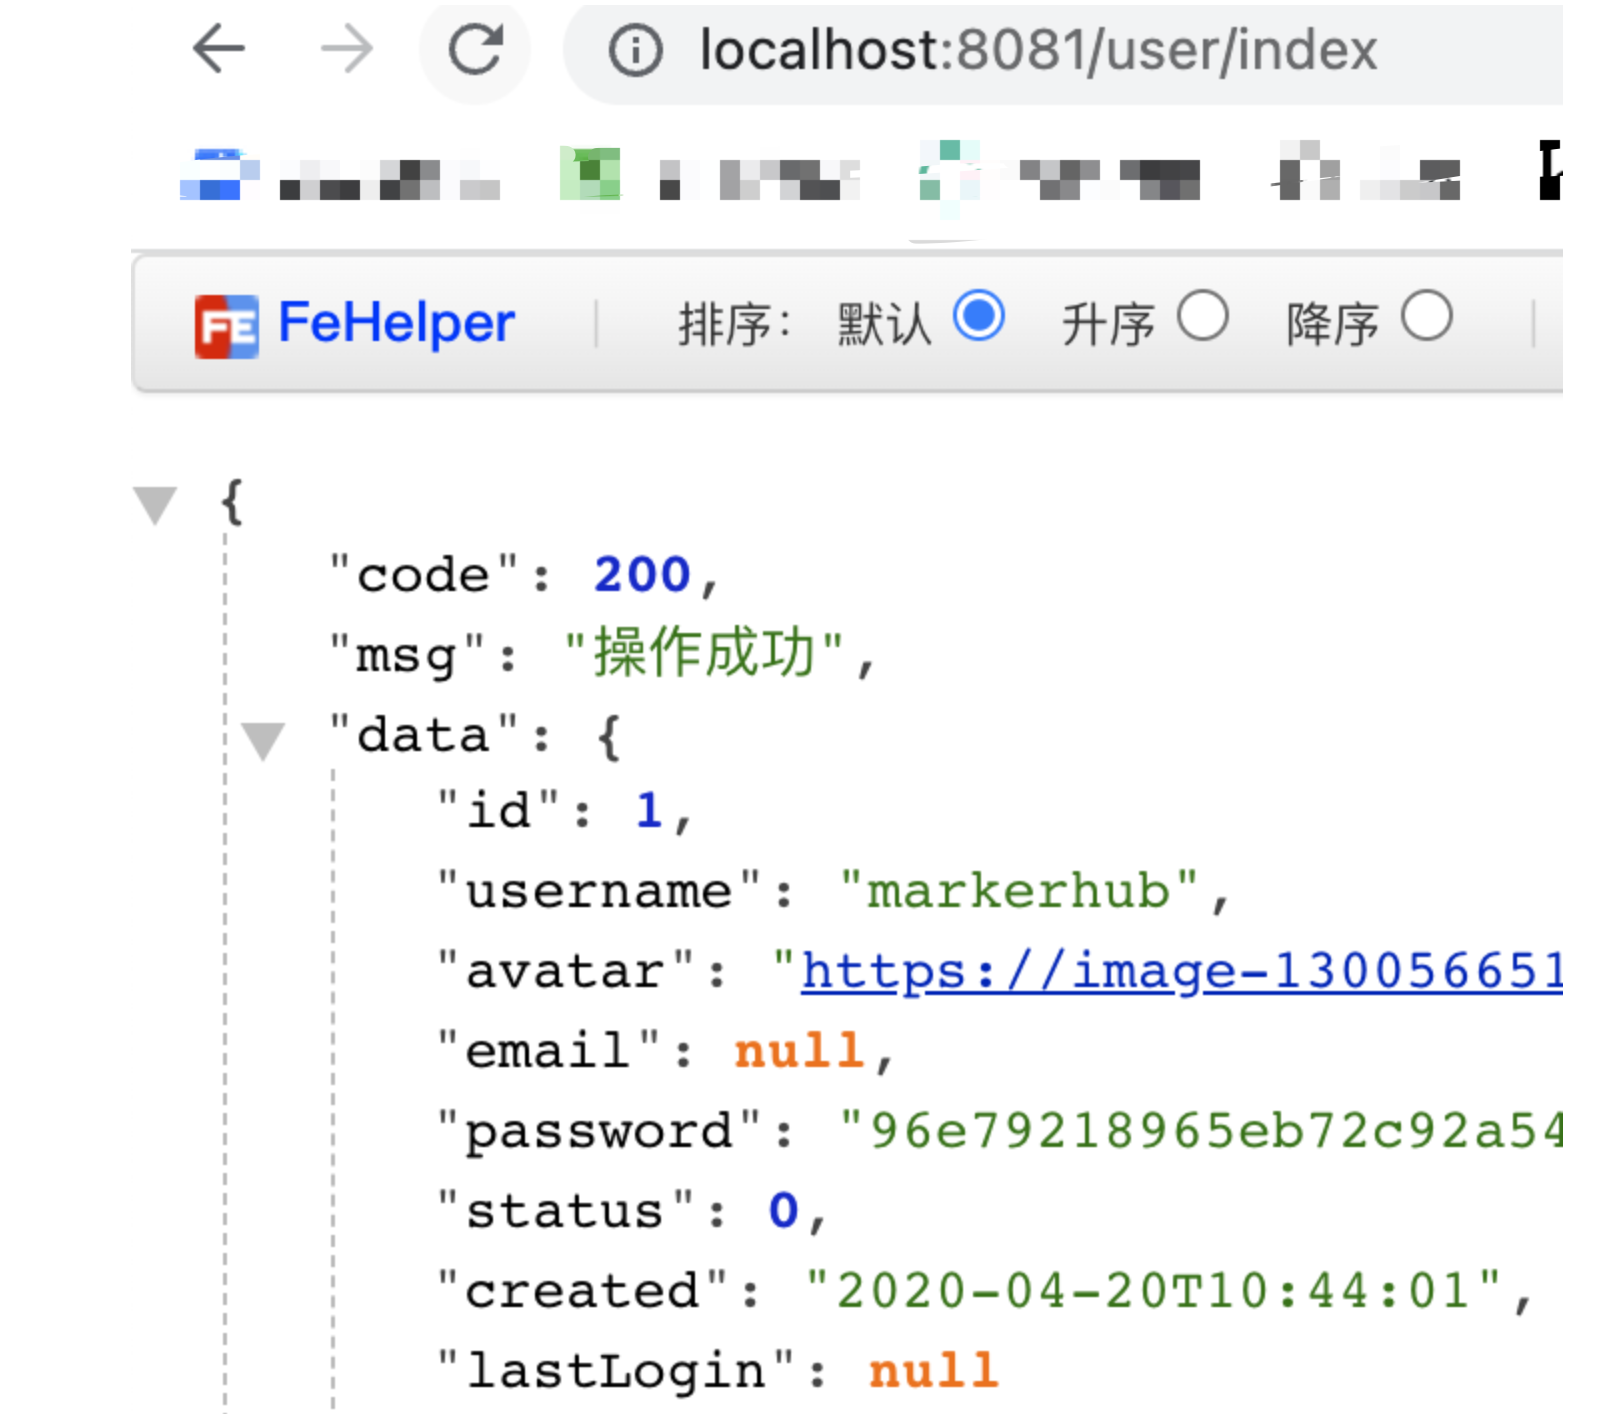Open the green-icon bookmark in bookmarks bar

coord(590,174)
